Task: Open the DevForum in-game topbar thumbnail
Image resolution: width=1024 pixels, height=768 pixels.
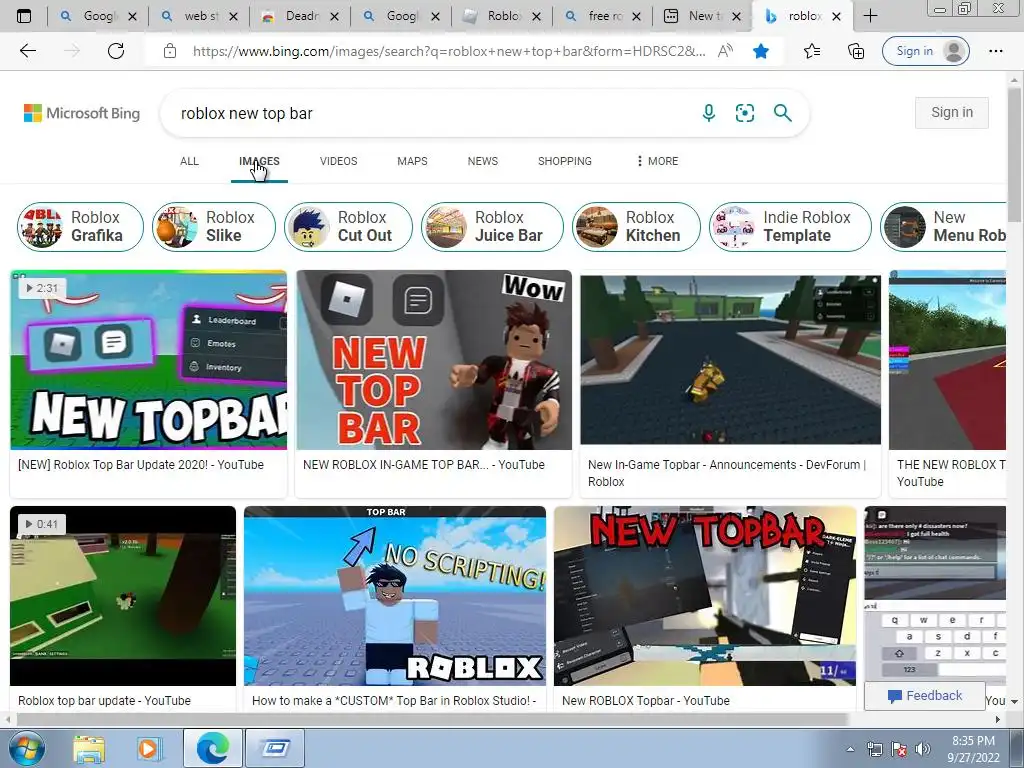Action: pos(730,359)
